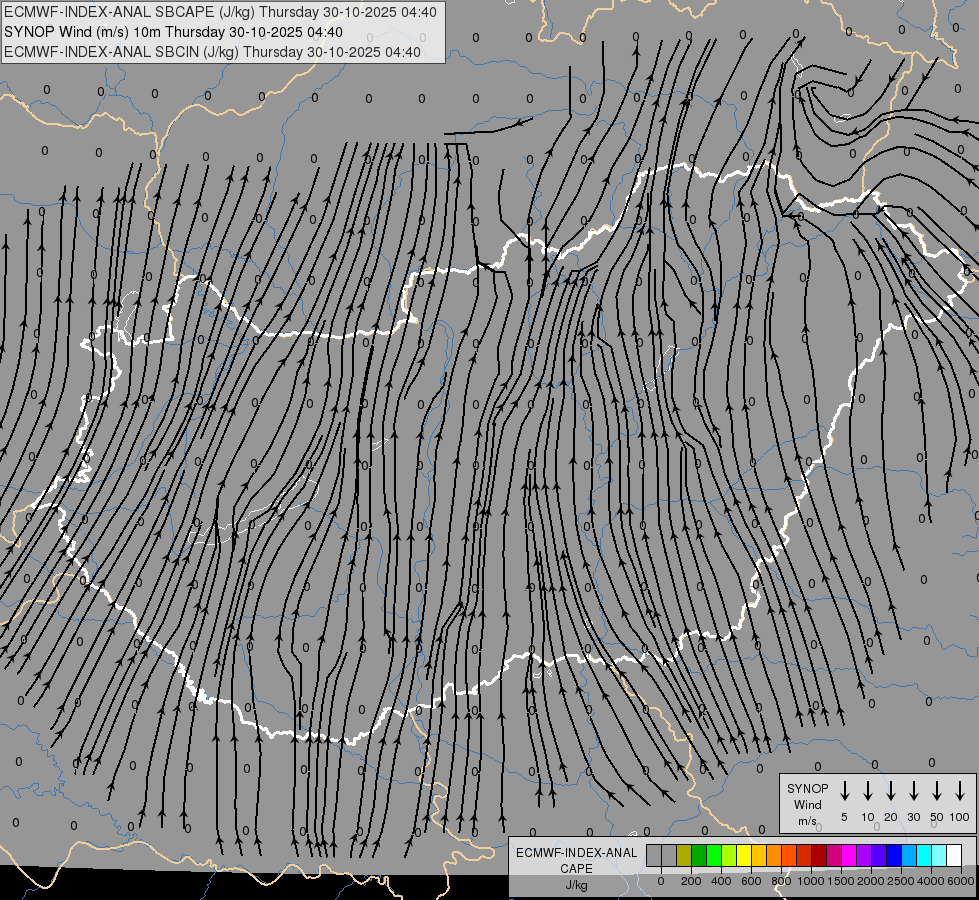Click the SBCIN title line in header
The height and width of the screenshot is (900, 979).
[212, 52]
